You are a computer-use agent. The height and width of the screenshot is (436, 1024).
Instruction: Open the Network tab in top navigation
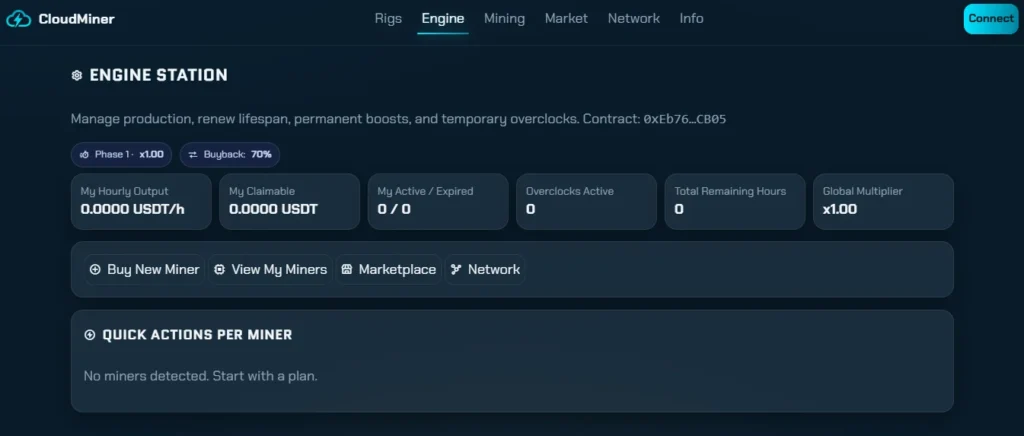coord(633,18)
